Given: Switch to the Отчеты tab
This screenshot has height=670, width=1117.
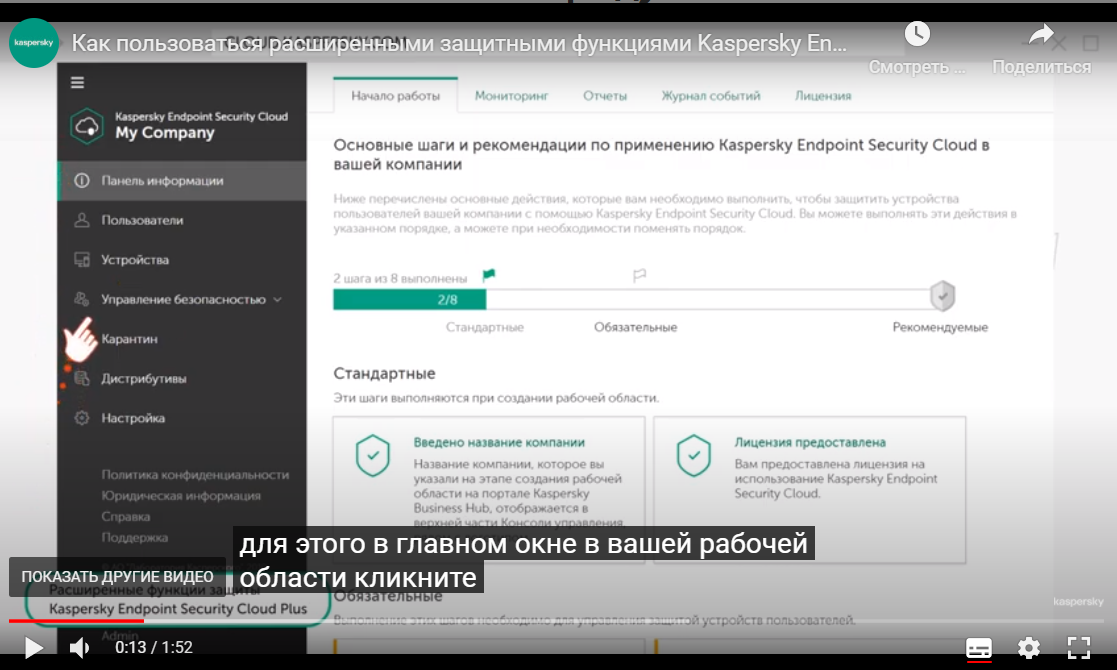Looking at the screenshot, I should point(605,95).
